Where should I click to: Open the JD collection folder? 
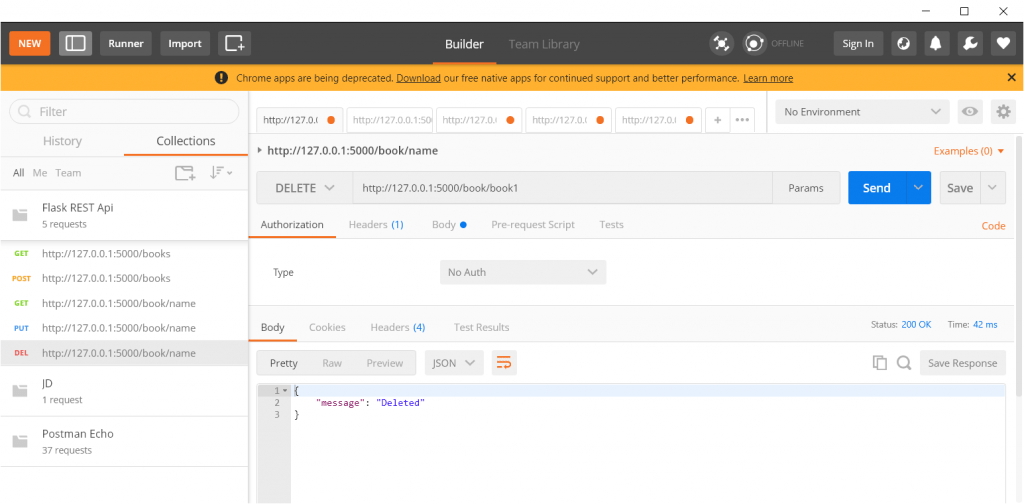click(x=124, y=390)
